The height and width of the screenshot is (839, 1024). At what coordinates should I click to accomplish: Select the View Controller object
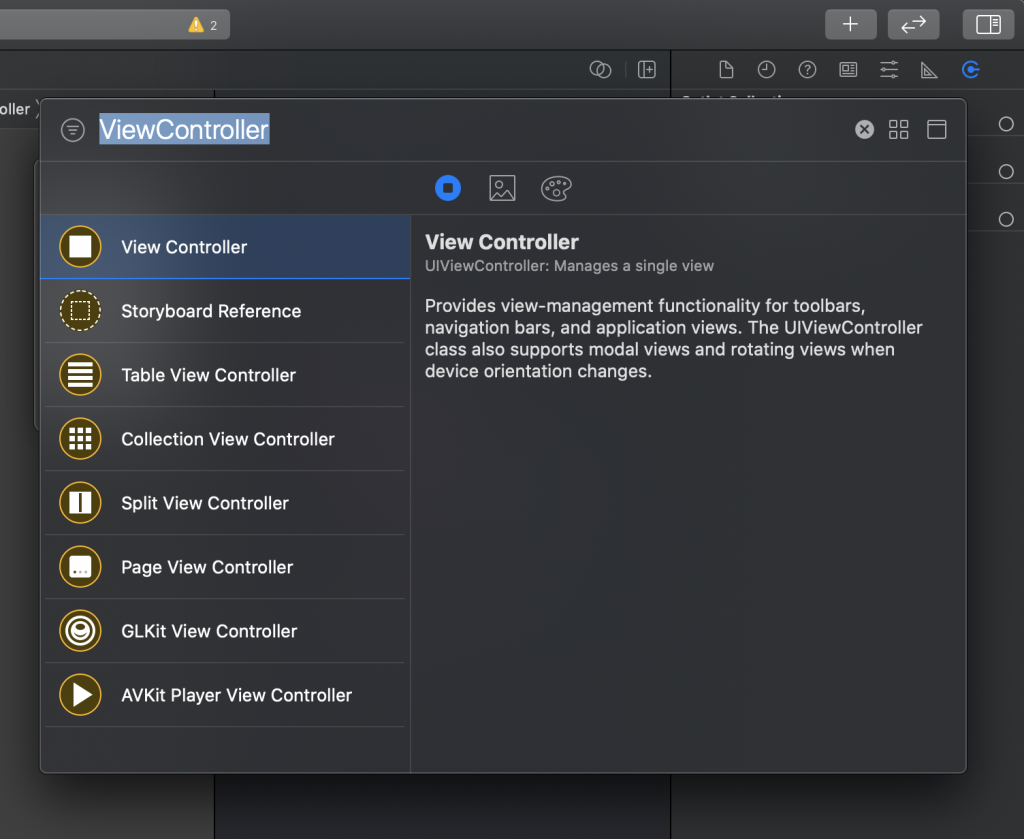[225, 247]
